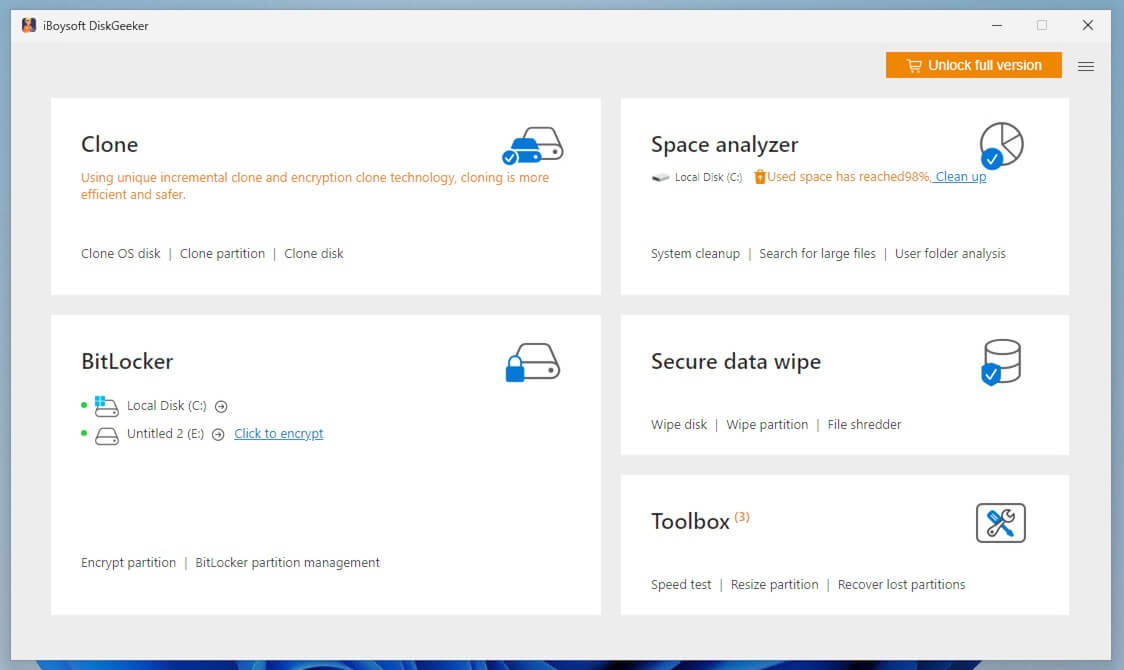Image resolution: width=1124 pixels, height=670 pixels.
Task: Choose Clone partition option
Action: 222,254
